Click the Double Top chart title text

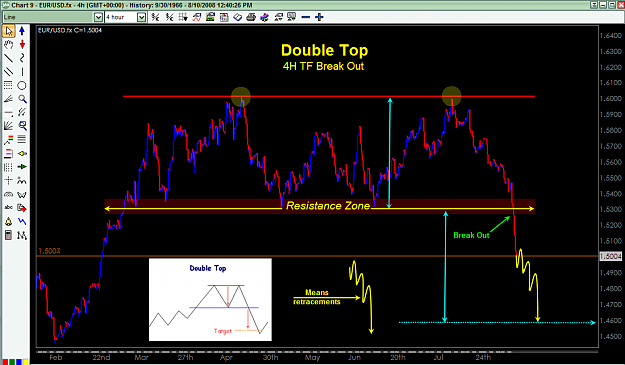point(324,51)
